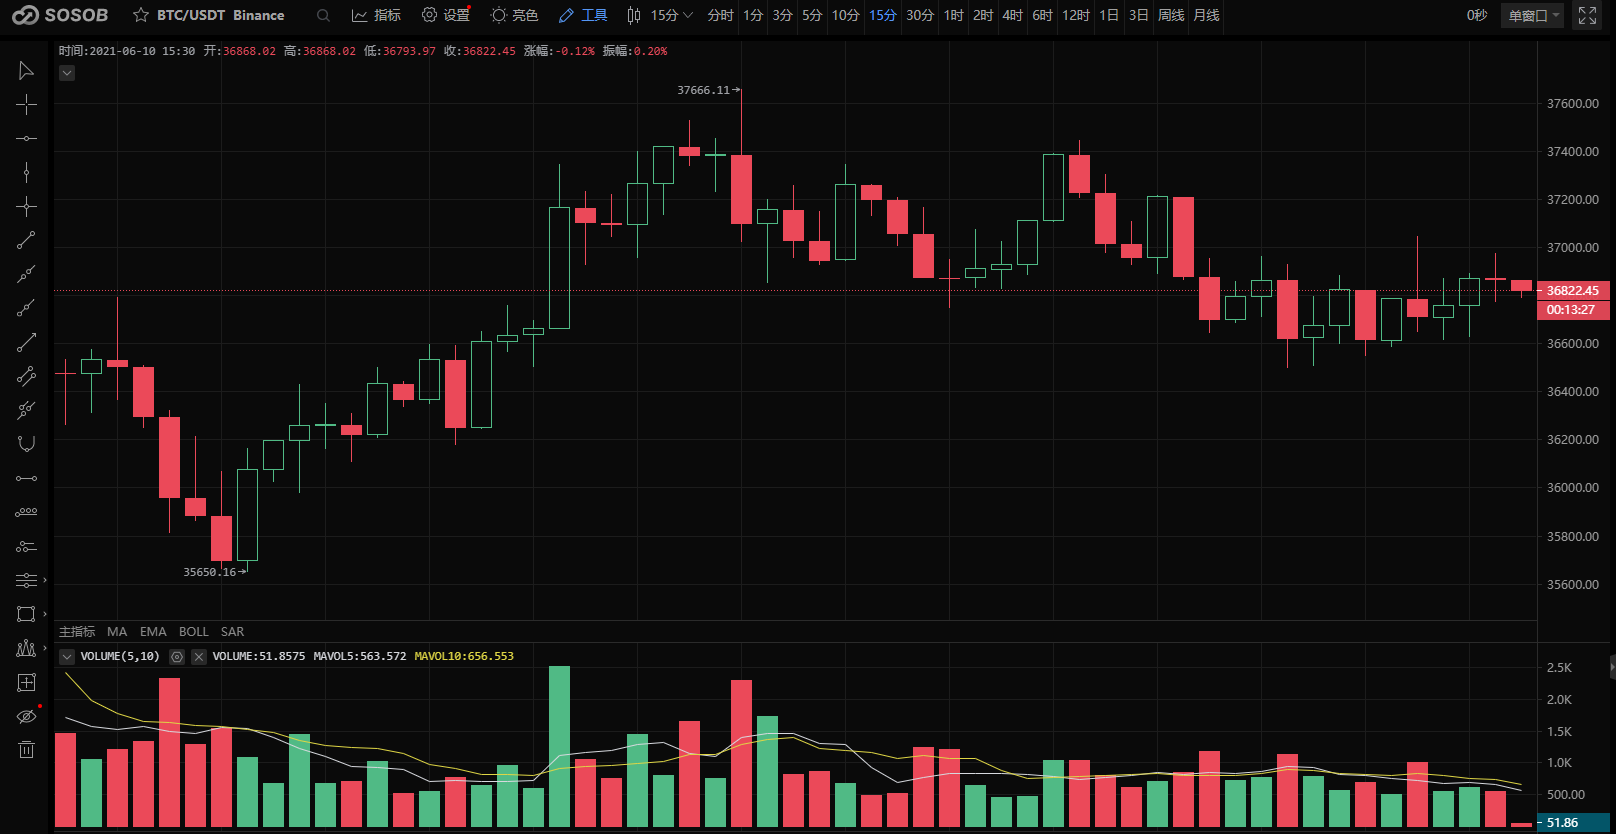Viewport: 1616px width, 834px height.
Task: Select the two-dot horizontal segment tool
Action: (26, 478)
